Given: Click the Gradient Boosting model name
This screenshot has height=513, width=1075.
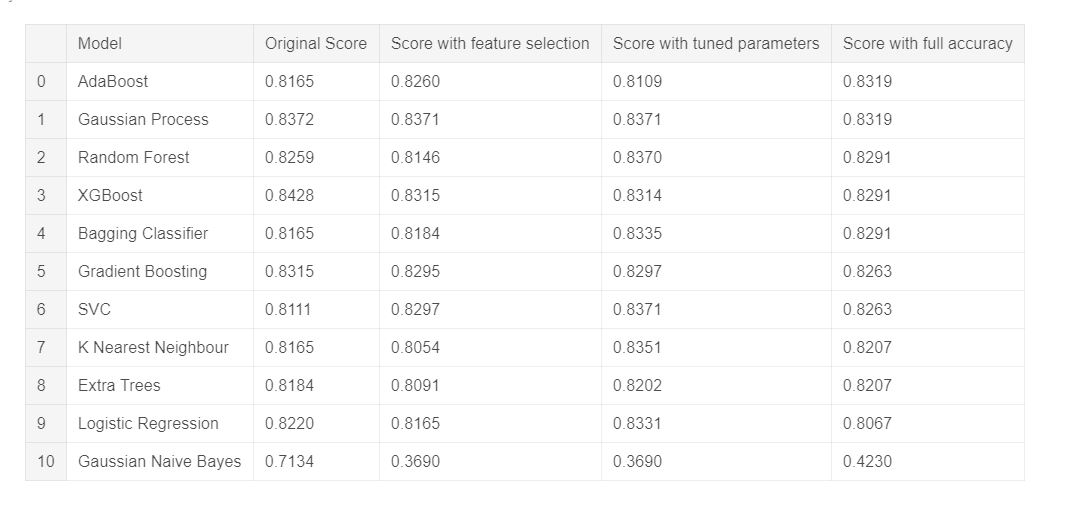Looking at the screenshot, I should (x=142, y=272).
